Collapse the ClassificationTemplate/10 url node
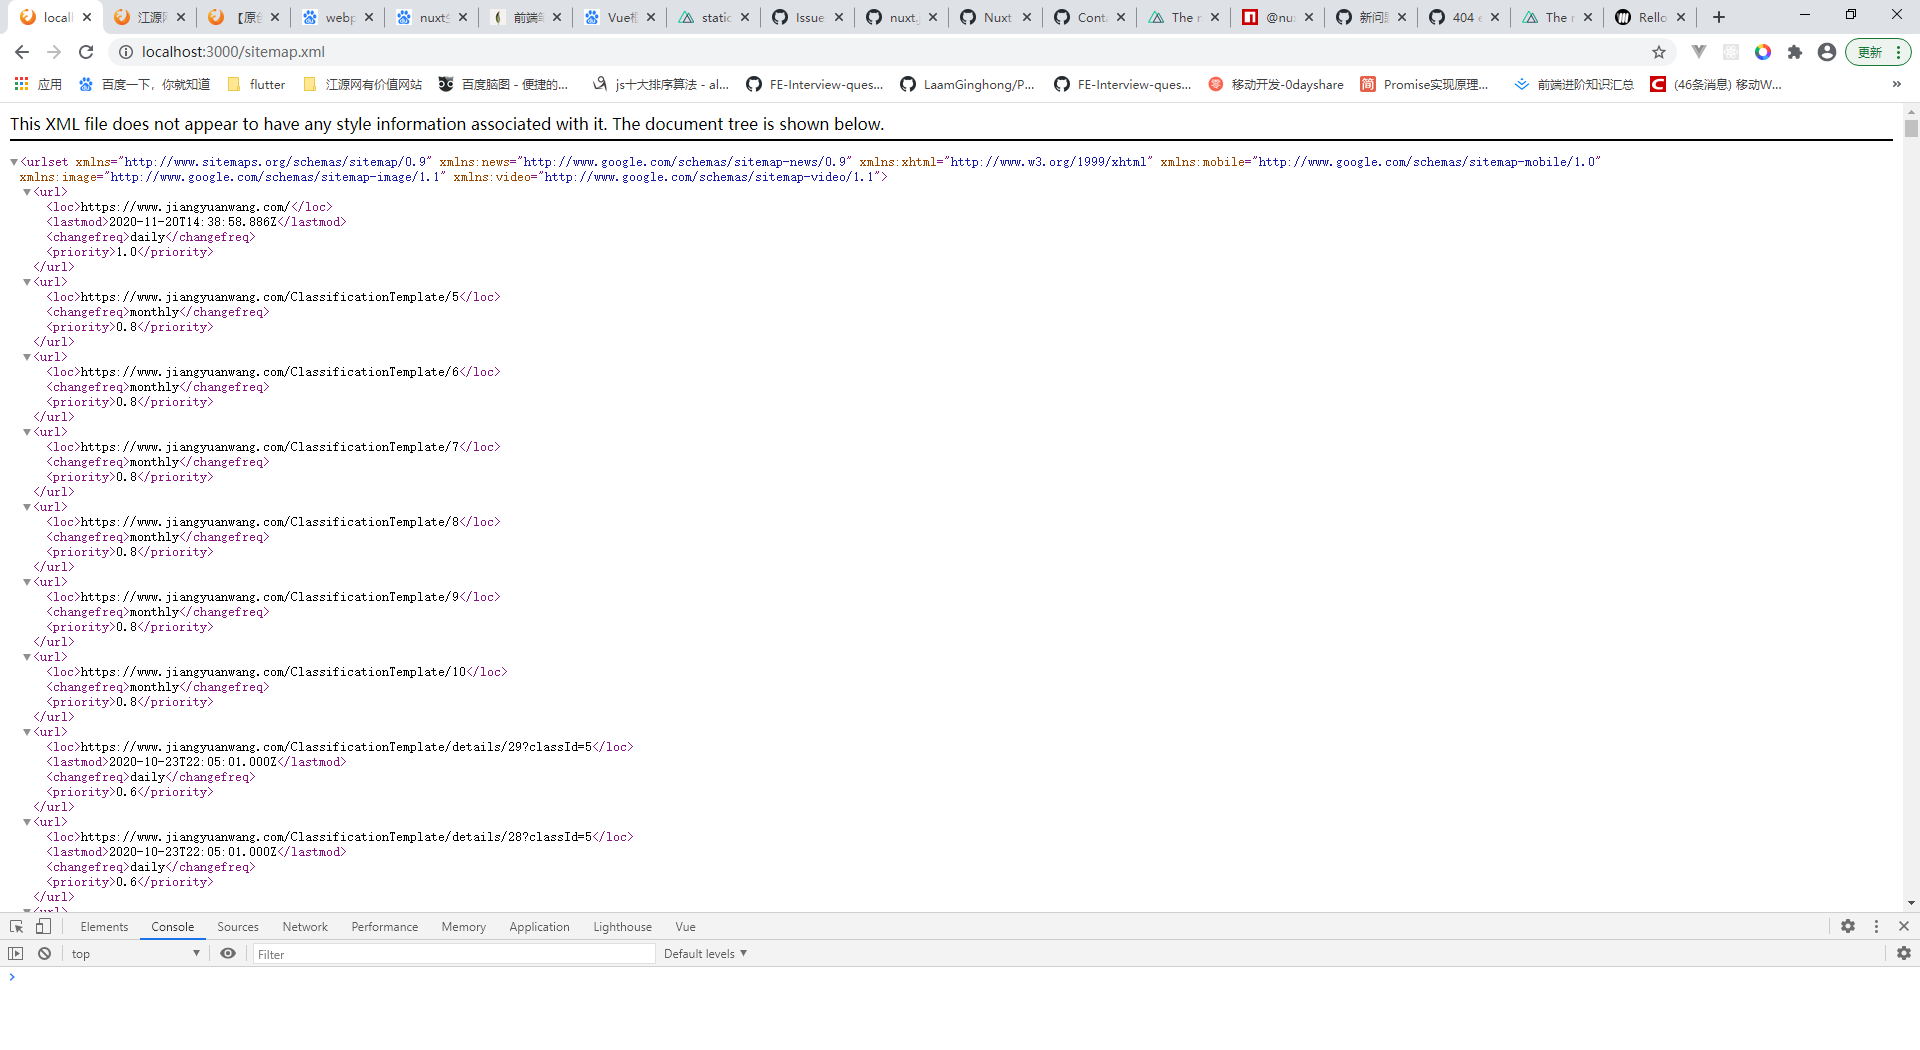The width and height of the screenshot is (1920, 1050). pyautogui.click(x=27, y=657)
